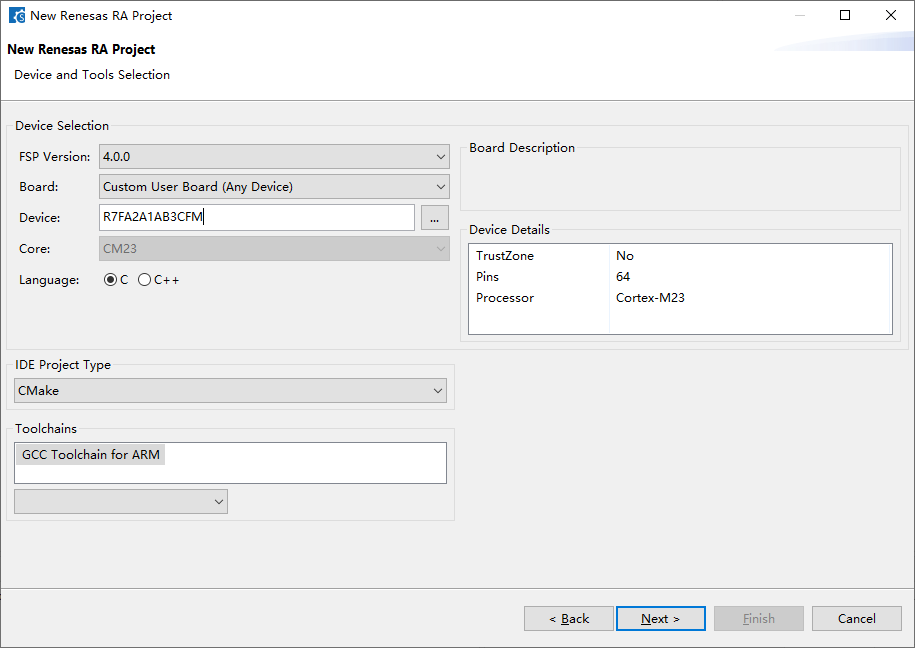This screenshot has width=915, height=648.
Task: Click the Finish button
Action: click(759, 618)
